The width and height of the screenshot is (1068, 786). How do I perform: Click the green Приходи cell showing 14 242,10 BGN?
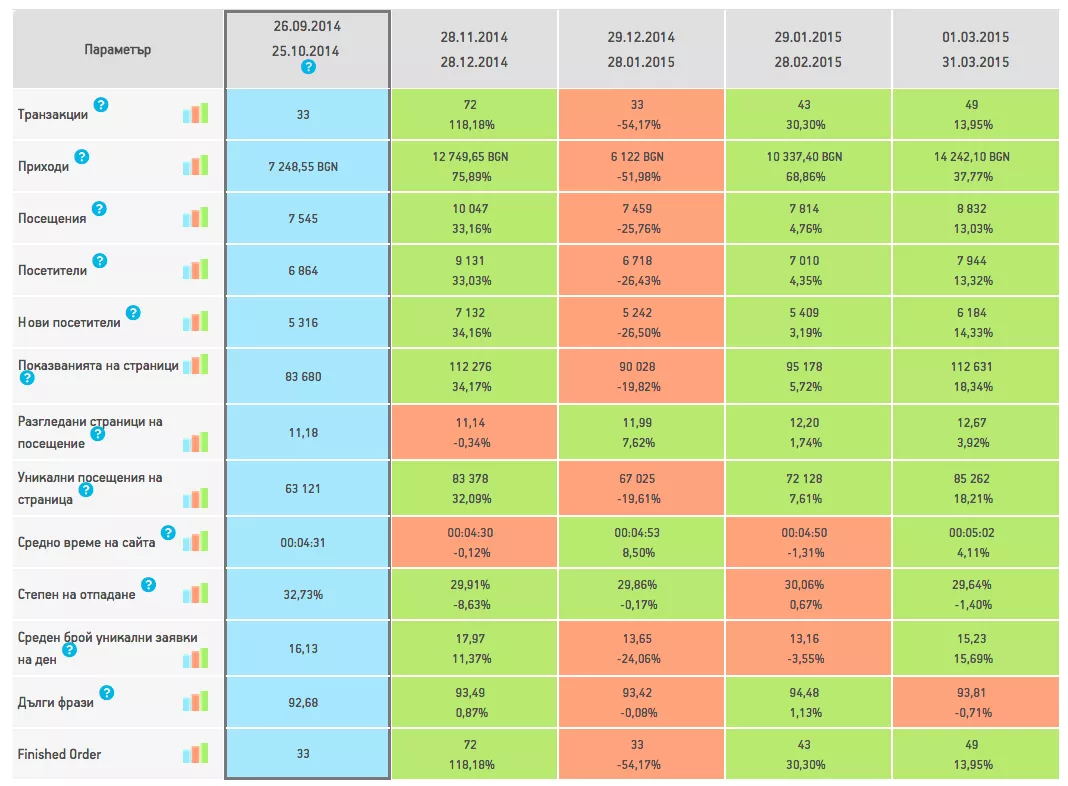[x=975, y=166]
